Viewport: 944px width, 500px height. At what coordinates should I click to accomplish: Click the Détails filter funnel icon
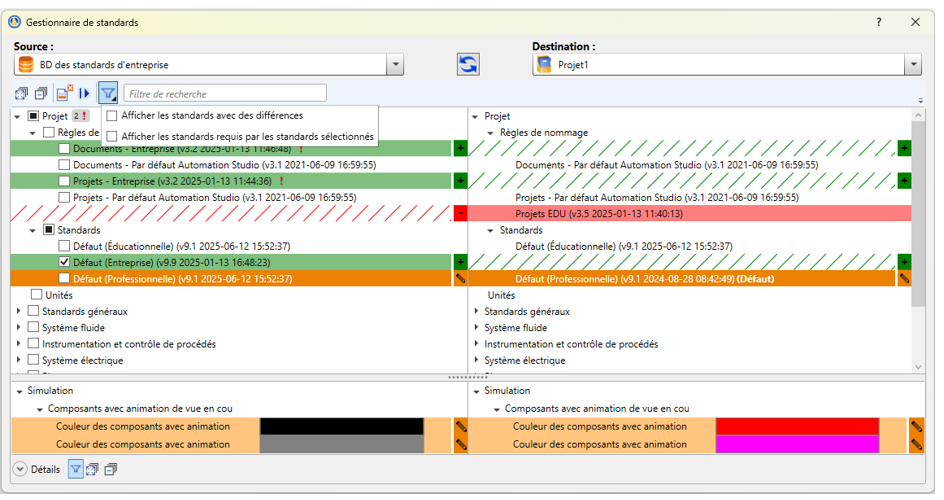75,469
